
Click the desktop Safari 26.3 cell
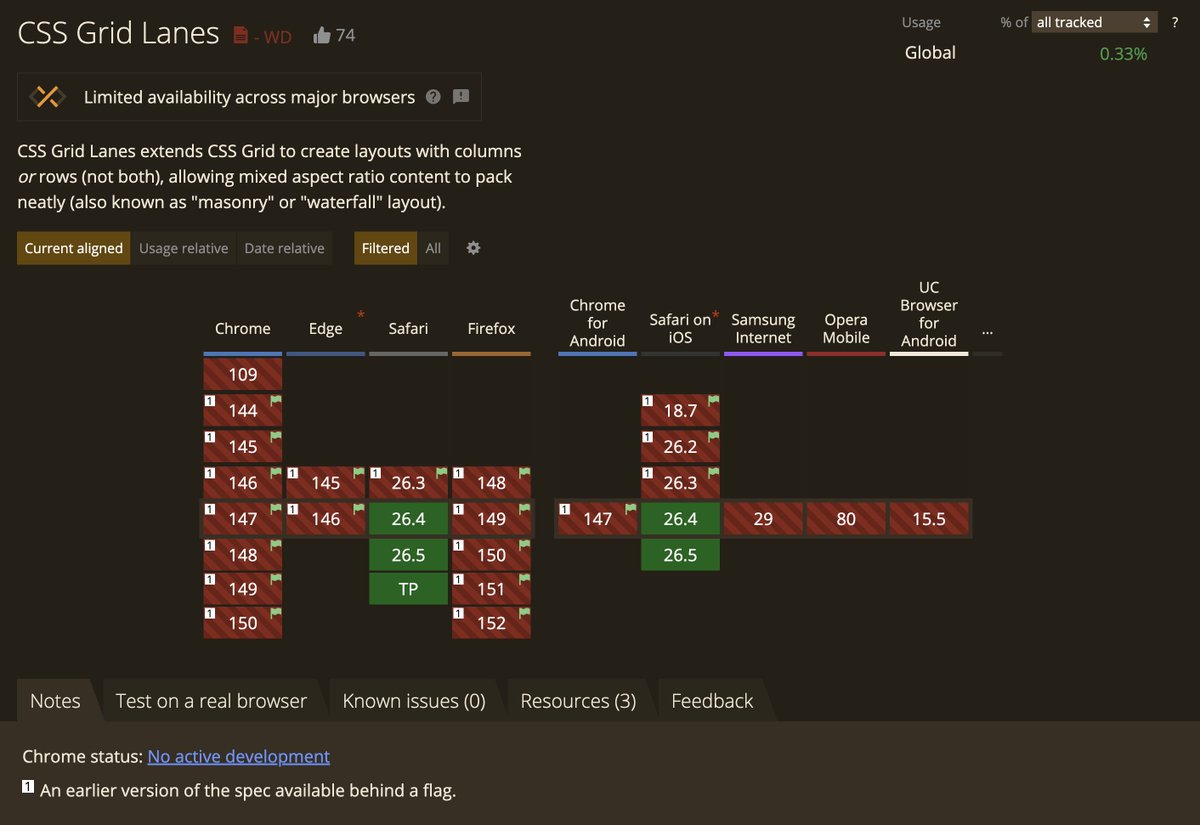409,483
